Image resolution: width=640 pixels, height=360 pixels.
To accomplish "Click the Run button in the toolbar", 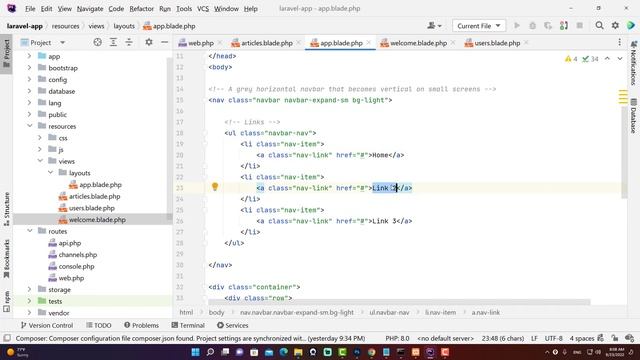I will click(517, 26).
